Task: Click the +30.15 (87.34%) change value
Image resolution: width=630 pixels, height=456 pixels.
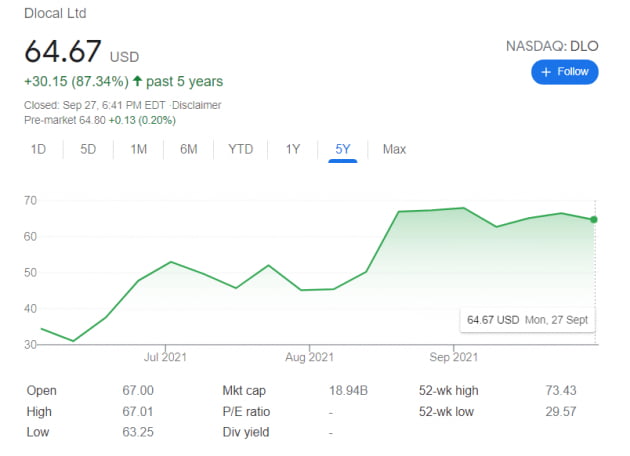Action: coord(76,81)
